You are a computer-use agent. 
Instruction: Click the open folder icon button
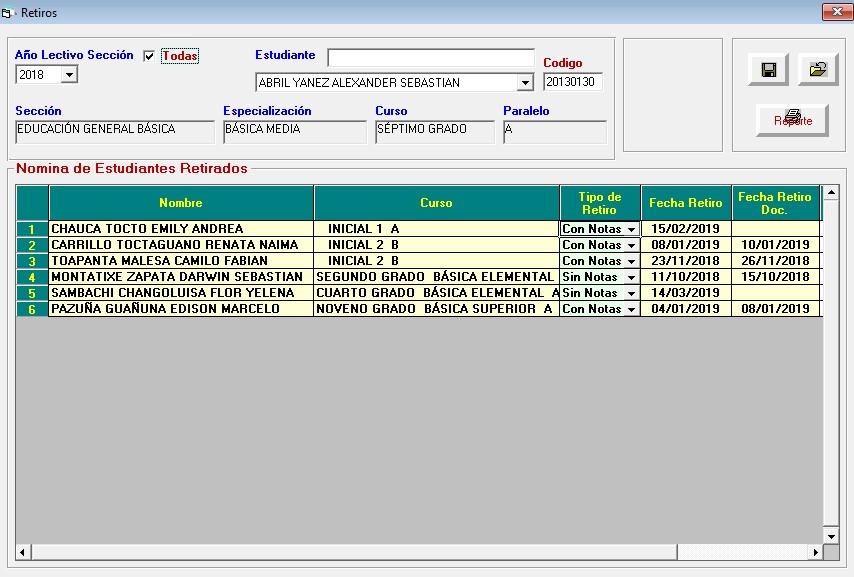click(817, 70)
